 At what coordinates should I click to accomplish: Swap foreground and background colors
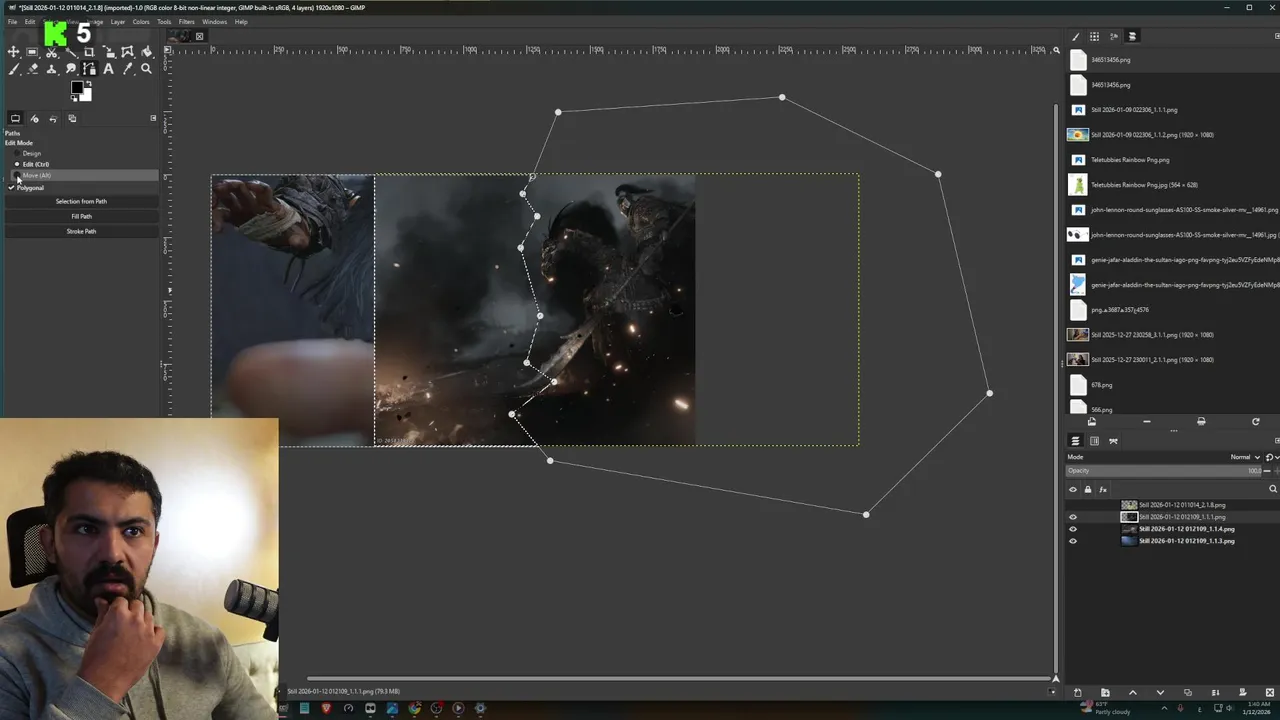tap(88, 85)
